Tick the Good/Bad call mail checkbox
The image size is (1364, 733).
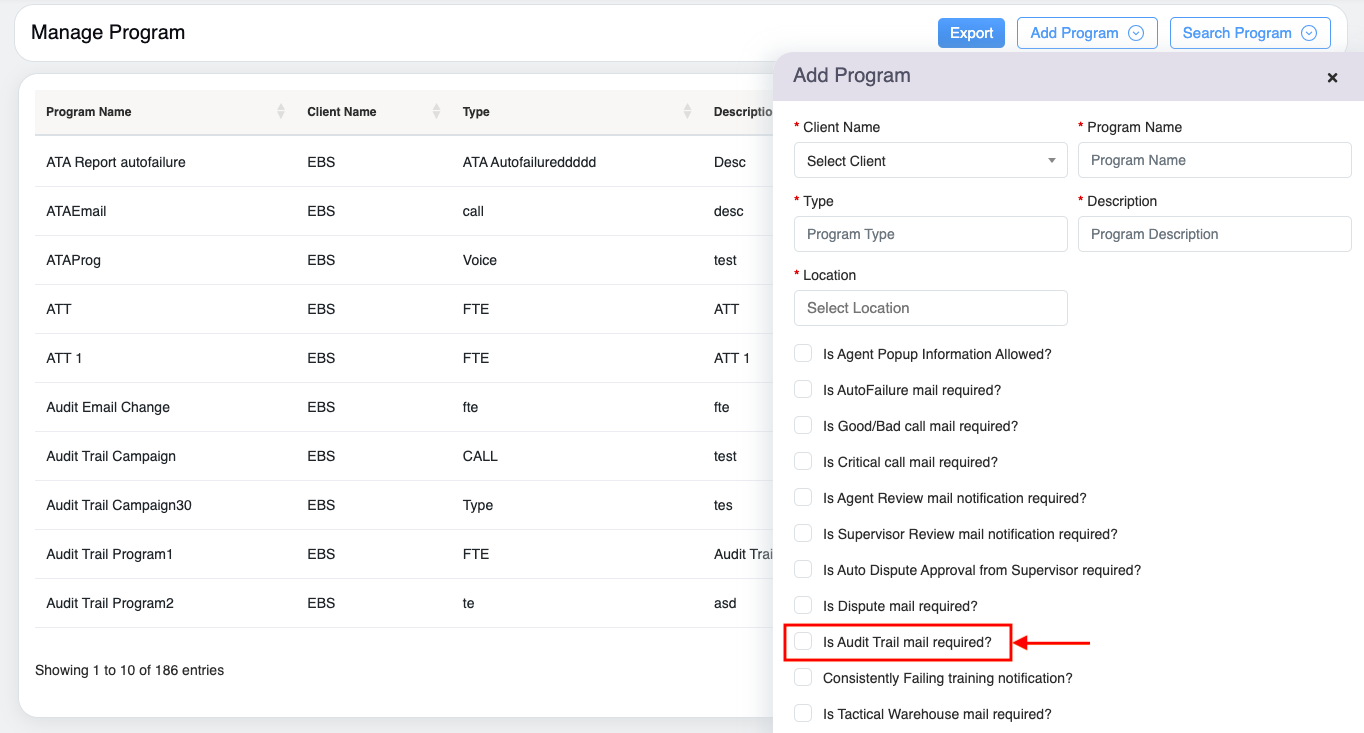point(803,426)
